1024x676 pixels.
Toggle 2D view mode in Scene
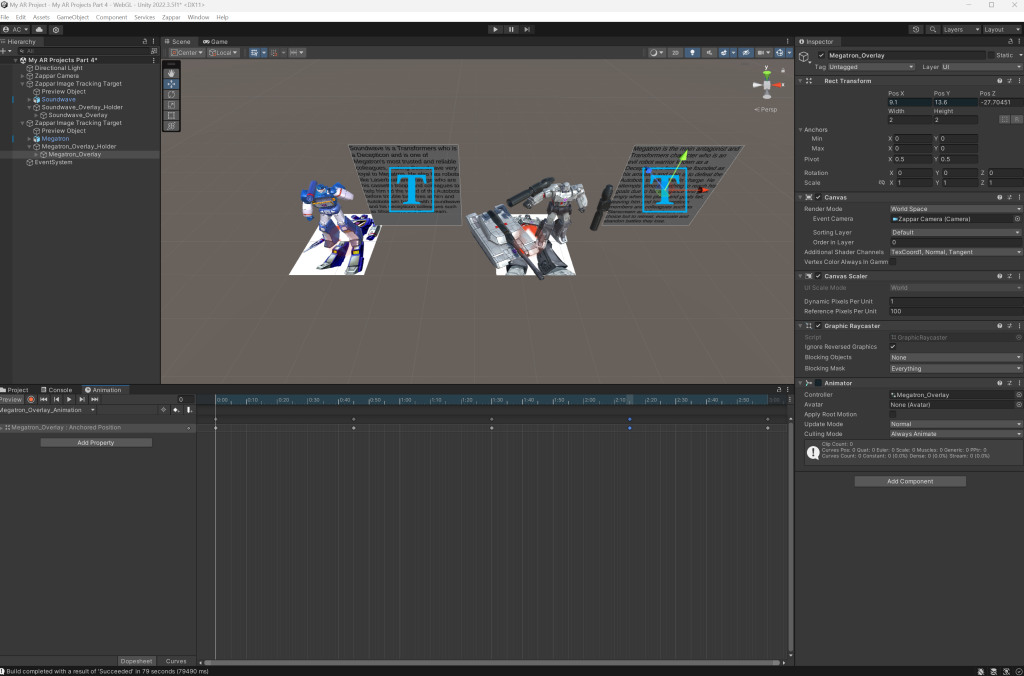(x=675, y=52)
